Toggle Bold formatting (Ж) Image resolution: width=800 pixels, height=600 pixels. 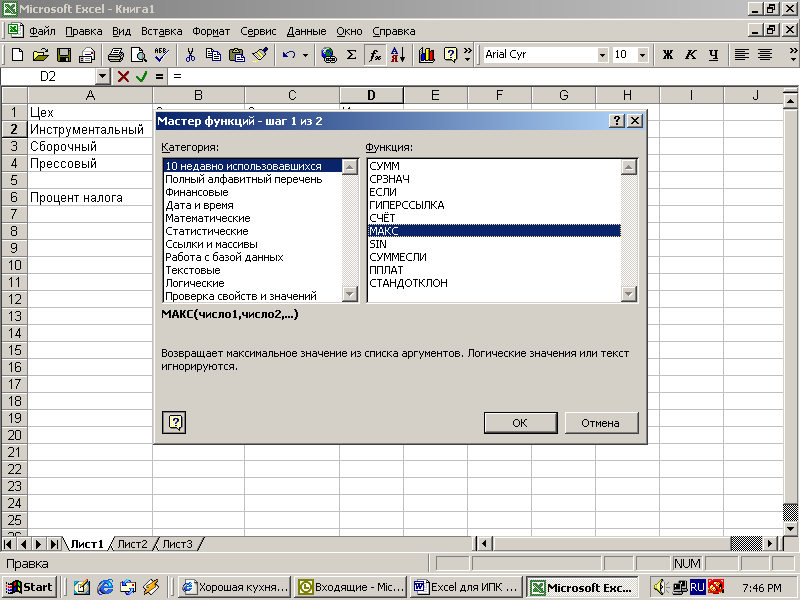tap(667, 55)
